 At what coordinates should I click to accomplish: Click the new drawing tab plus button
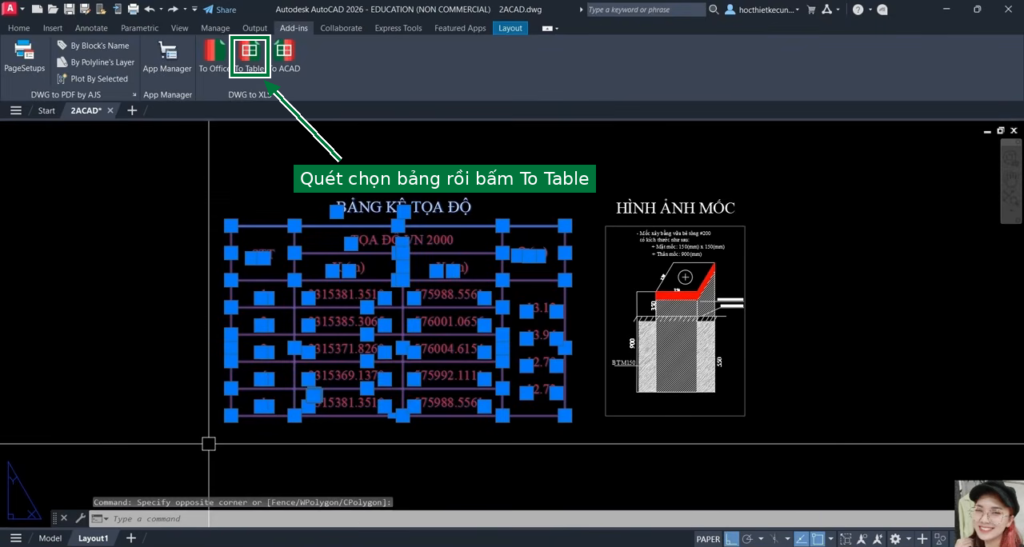tap(132, 110)
